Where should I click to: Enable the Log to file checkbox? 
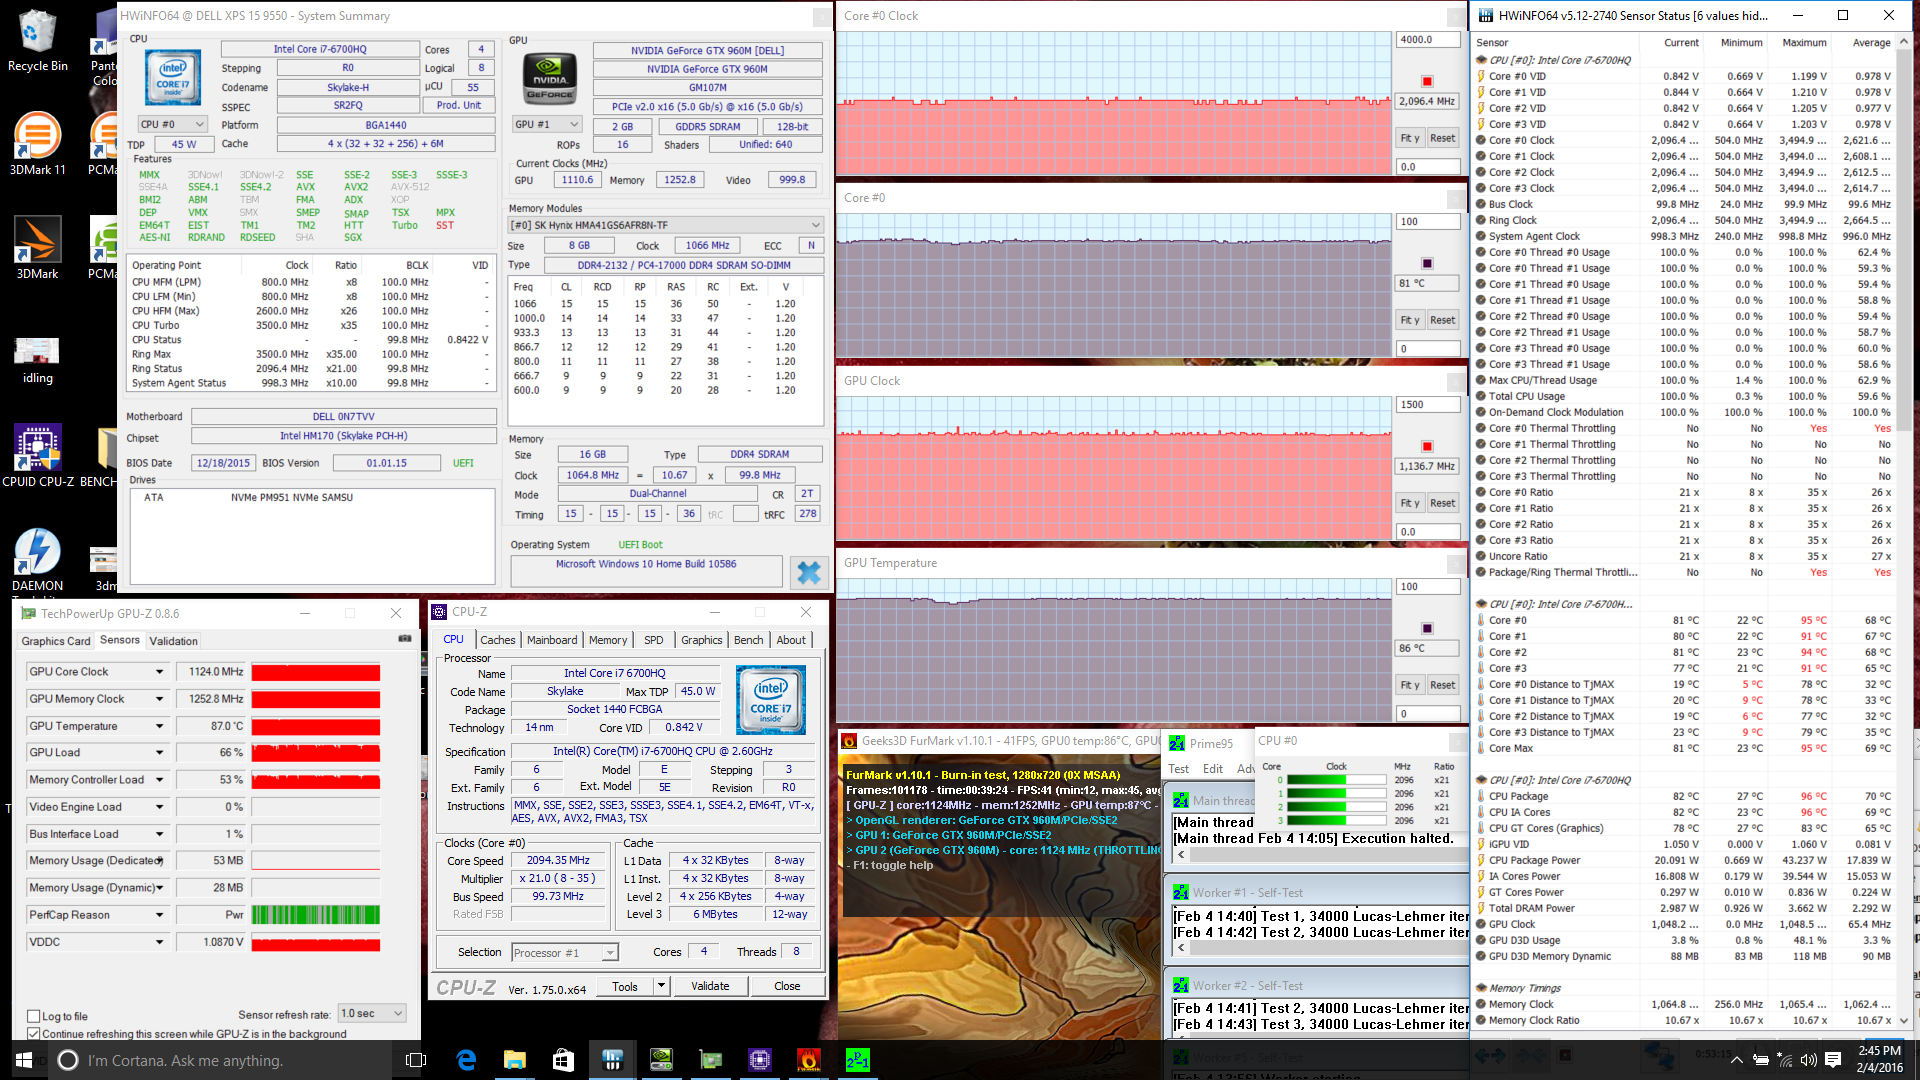click(x=34, y=1016)
